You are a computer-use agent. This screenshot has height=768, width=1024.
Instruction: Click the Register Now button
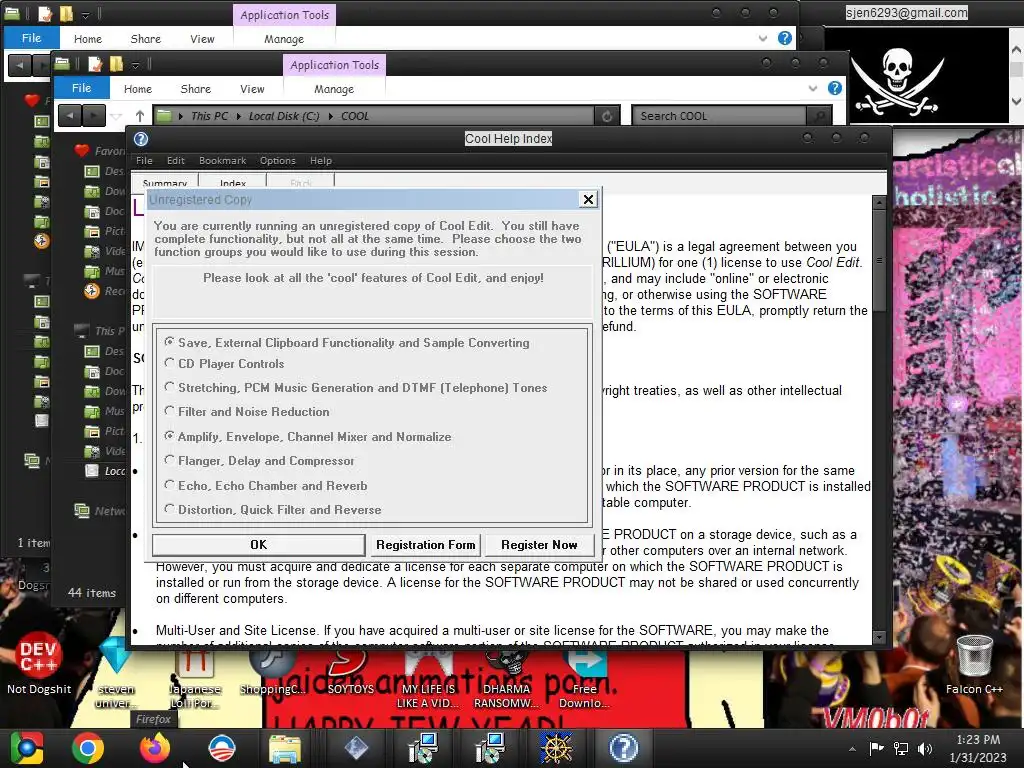point(539,545)
